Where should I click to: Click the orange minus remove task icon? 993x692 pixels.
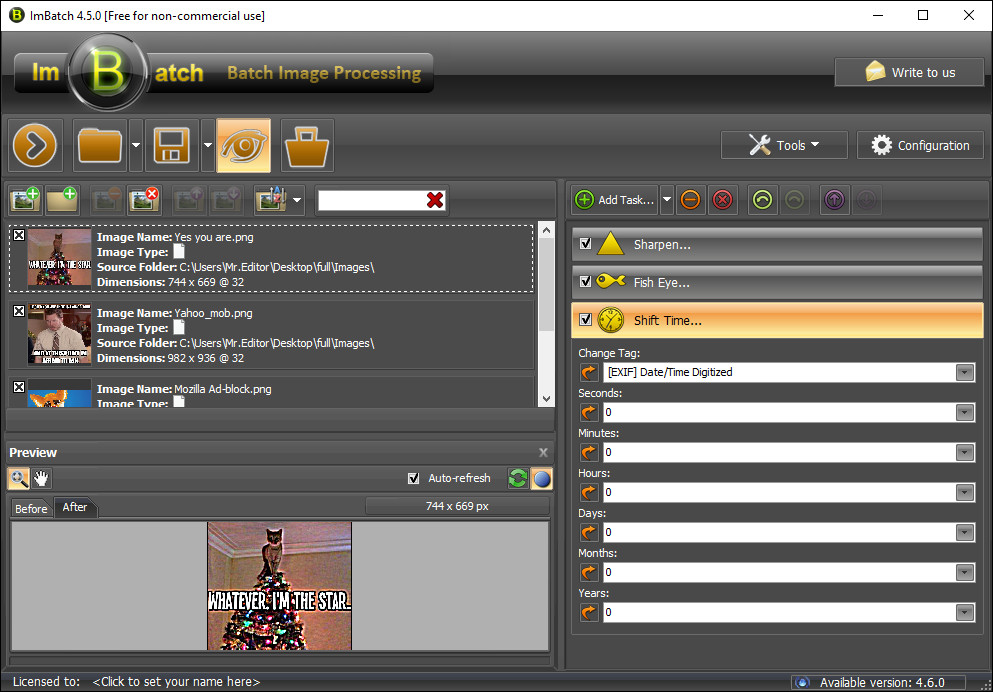coord(690,200)
